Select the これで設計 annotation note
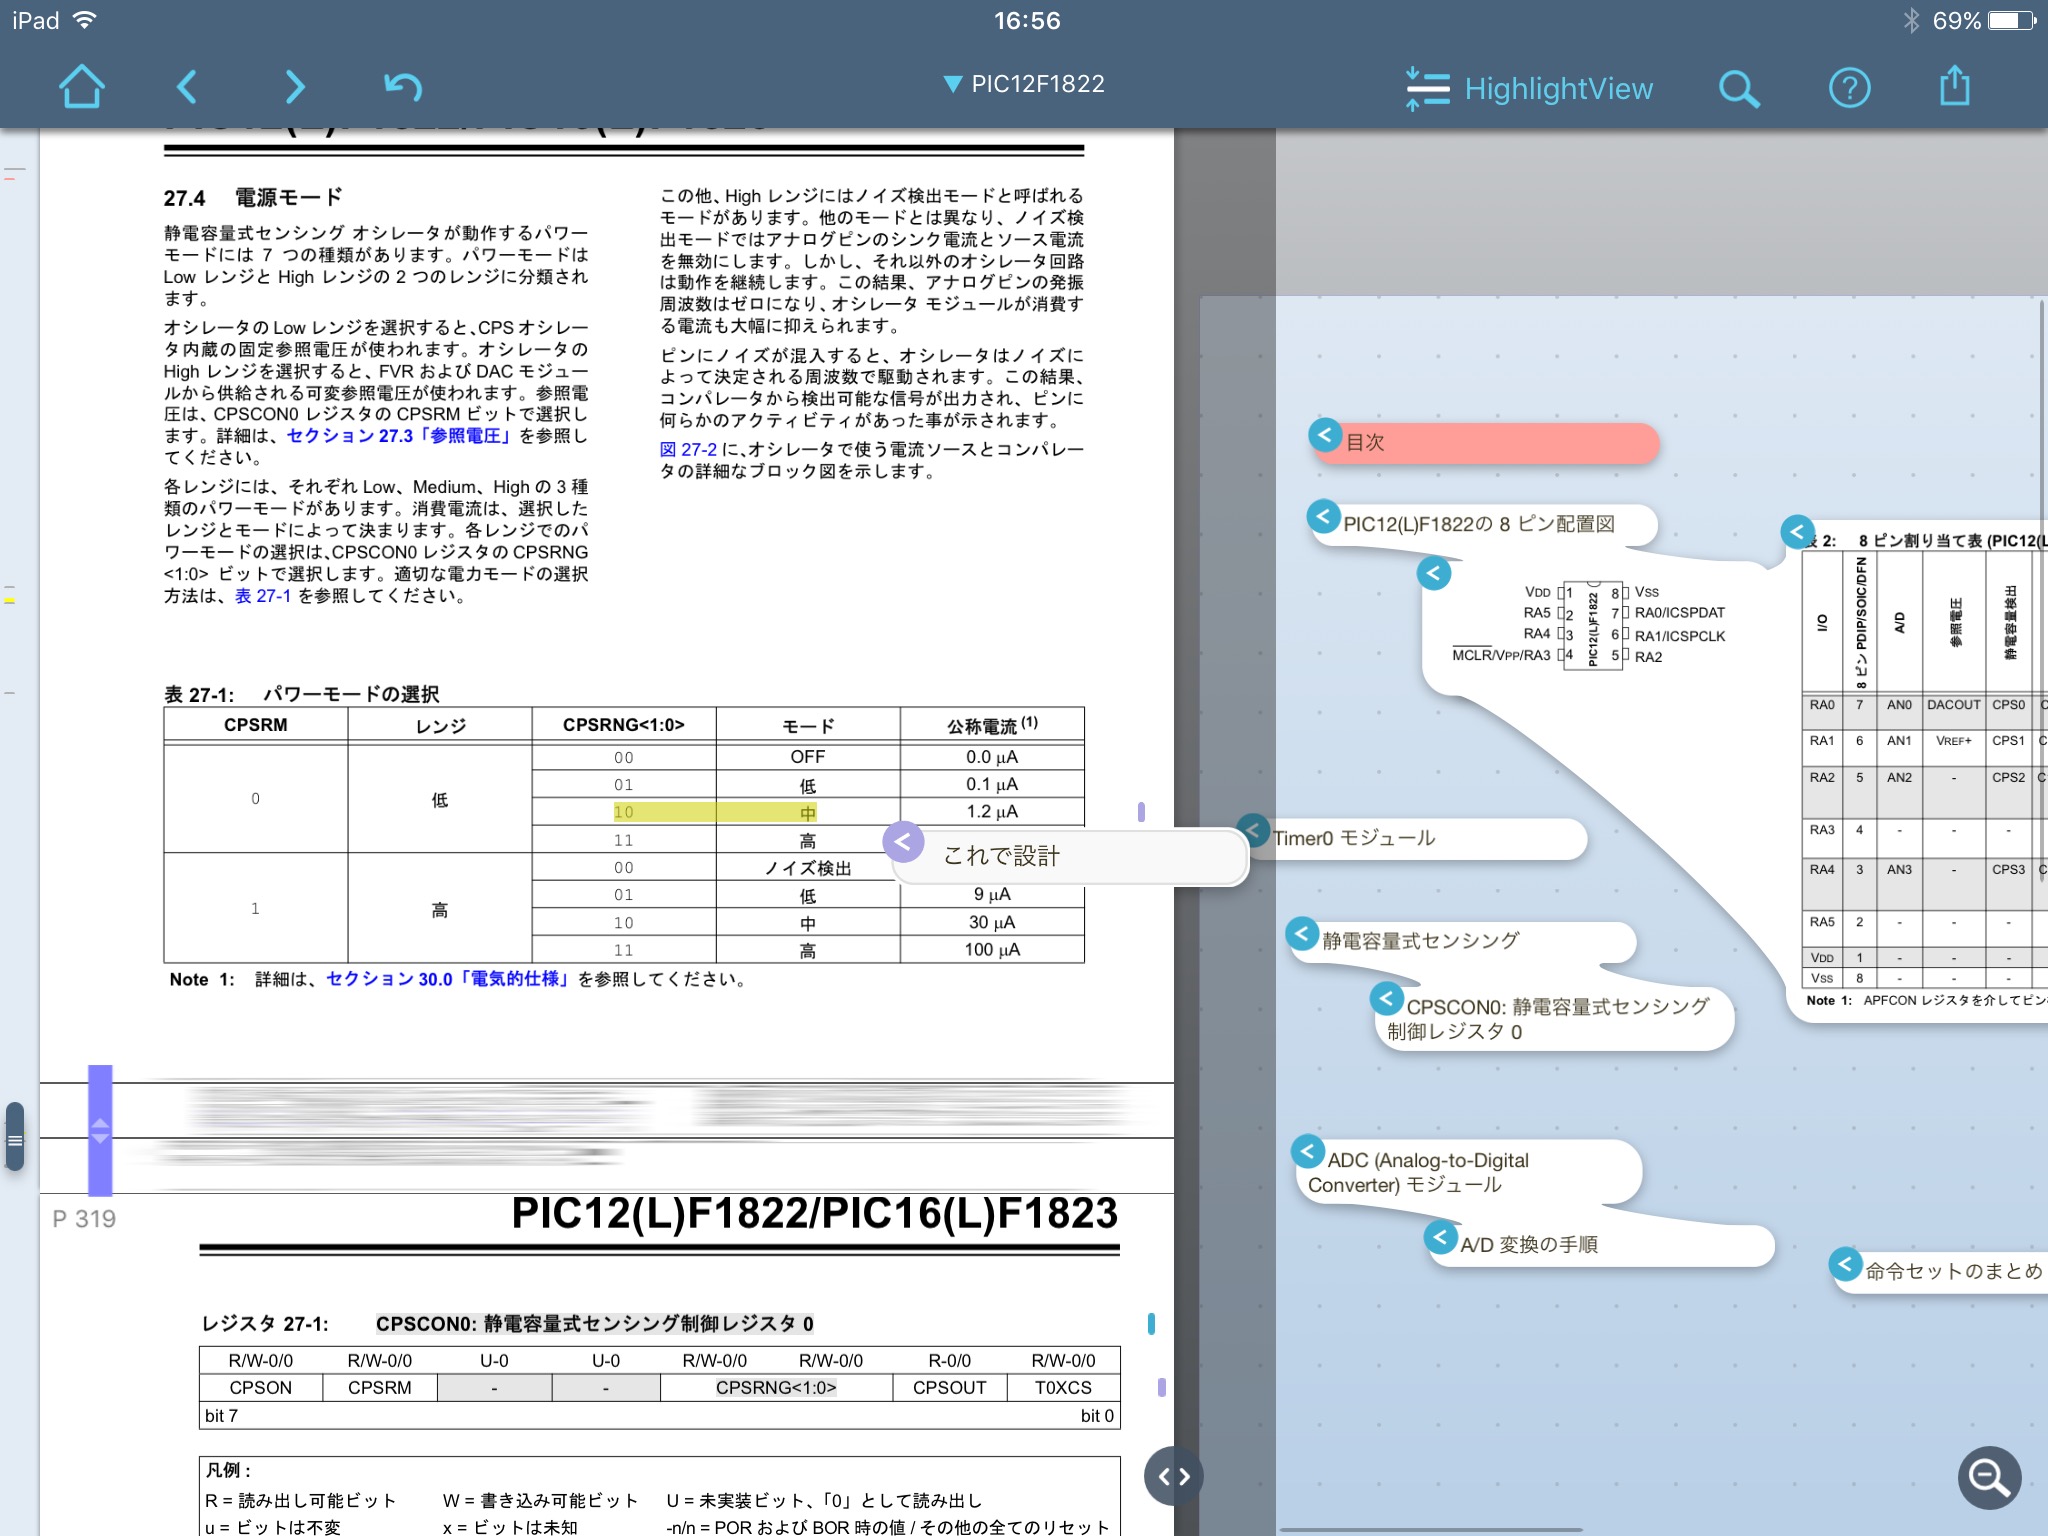Image resolution: width=2048 pixels, height=1536 pixels. tap(1070, 856)
